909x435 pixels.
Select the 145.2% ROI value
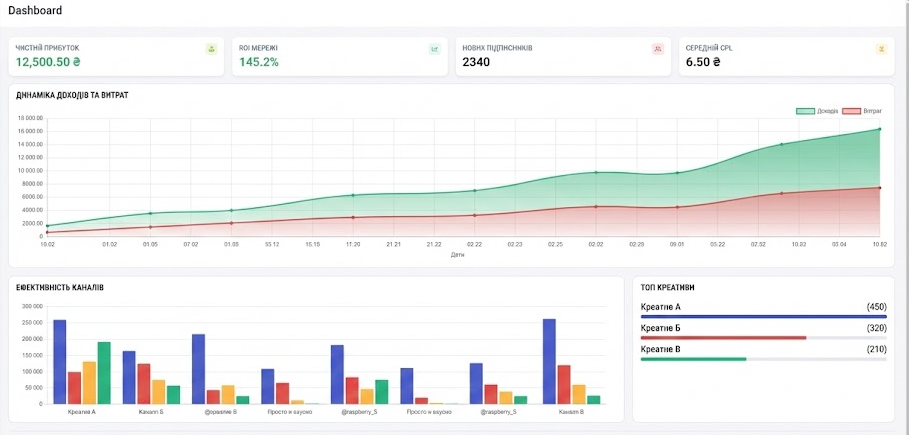259,62
